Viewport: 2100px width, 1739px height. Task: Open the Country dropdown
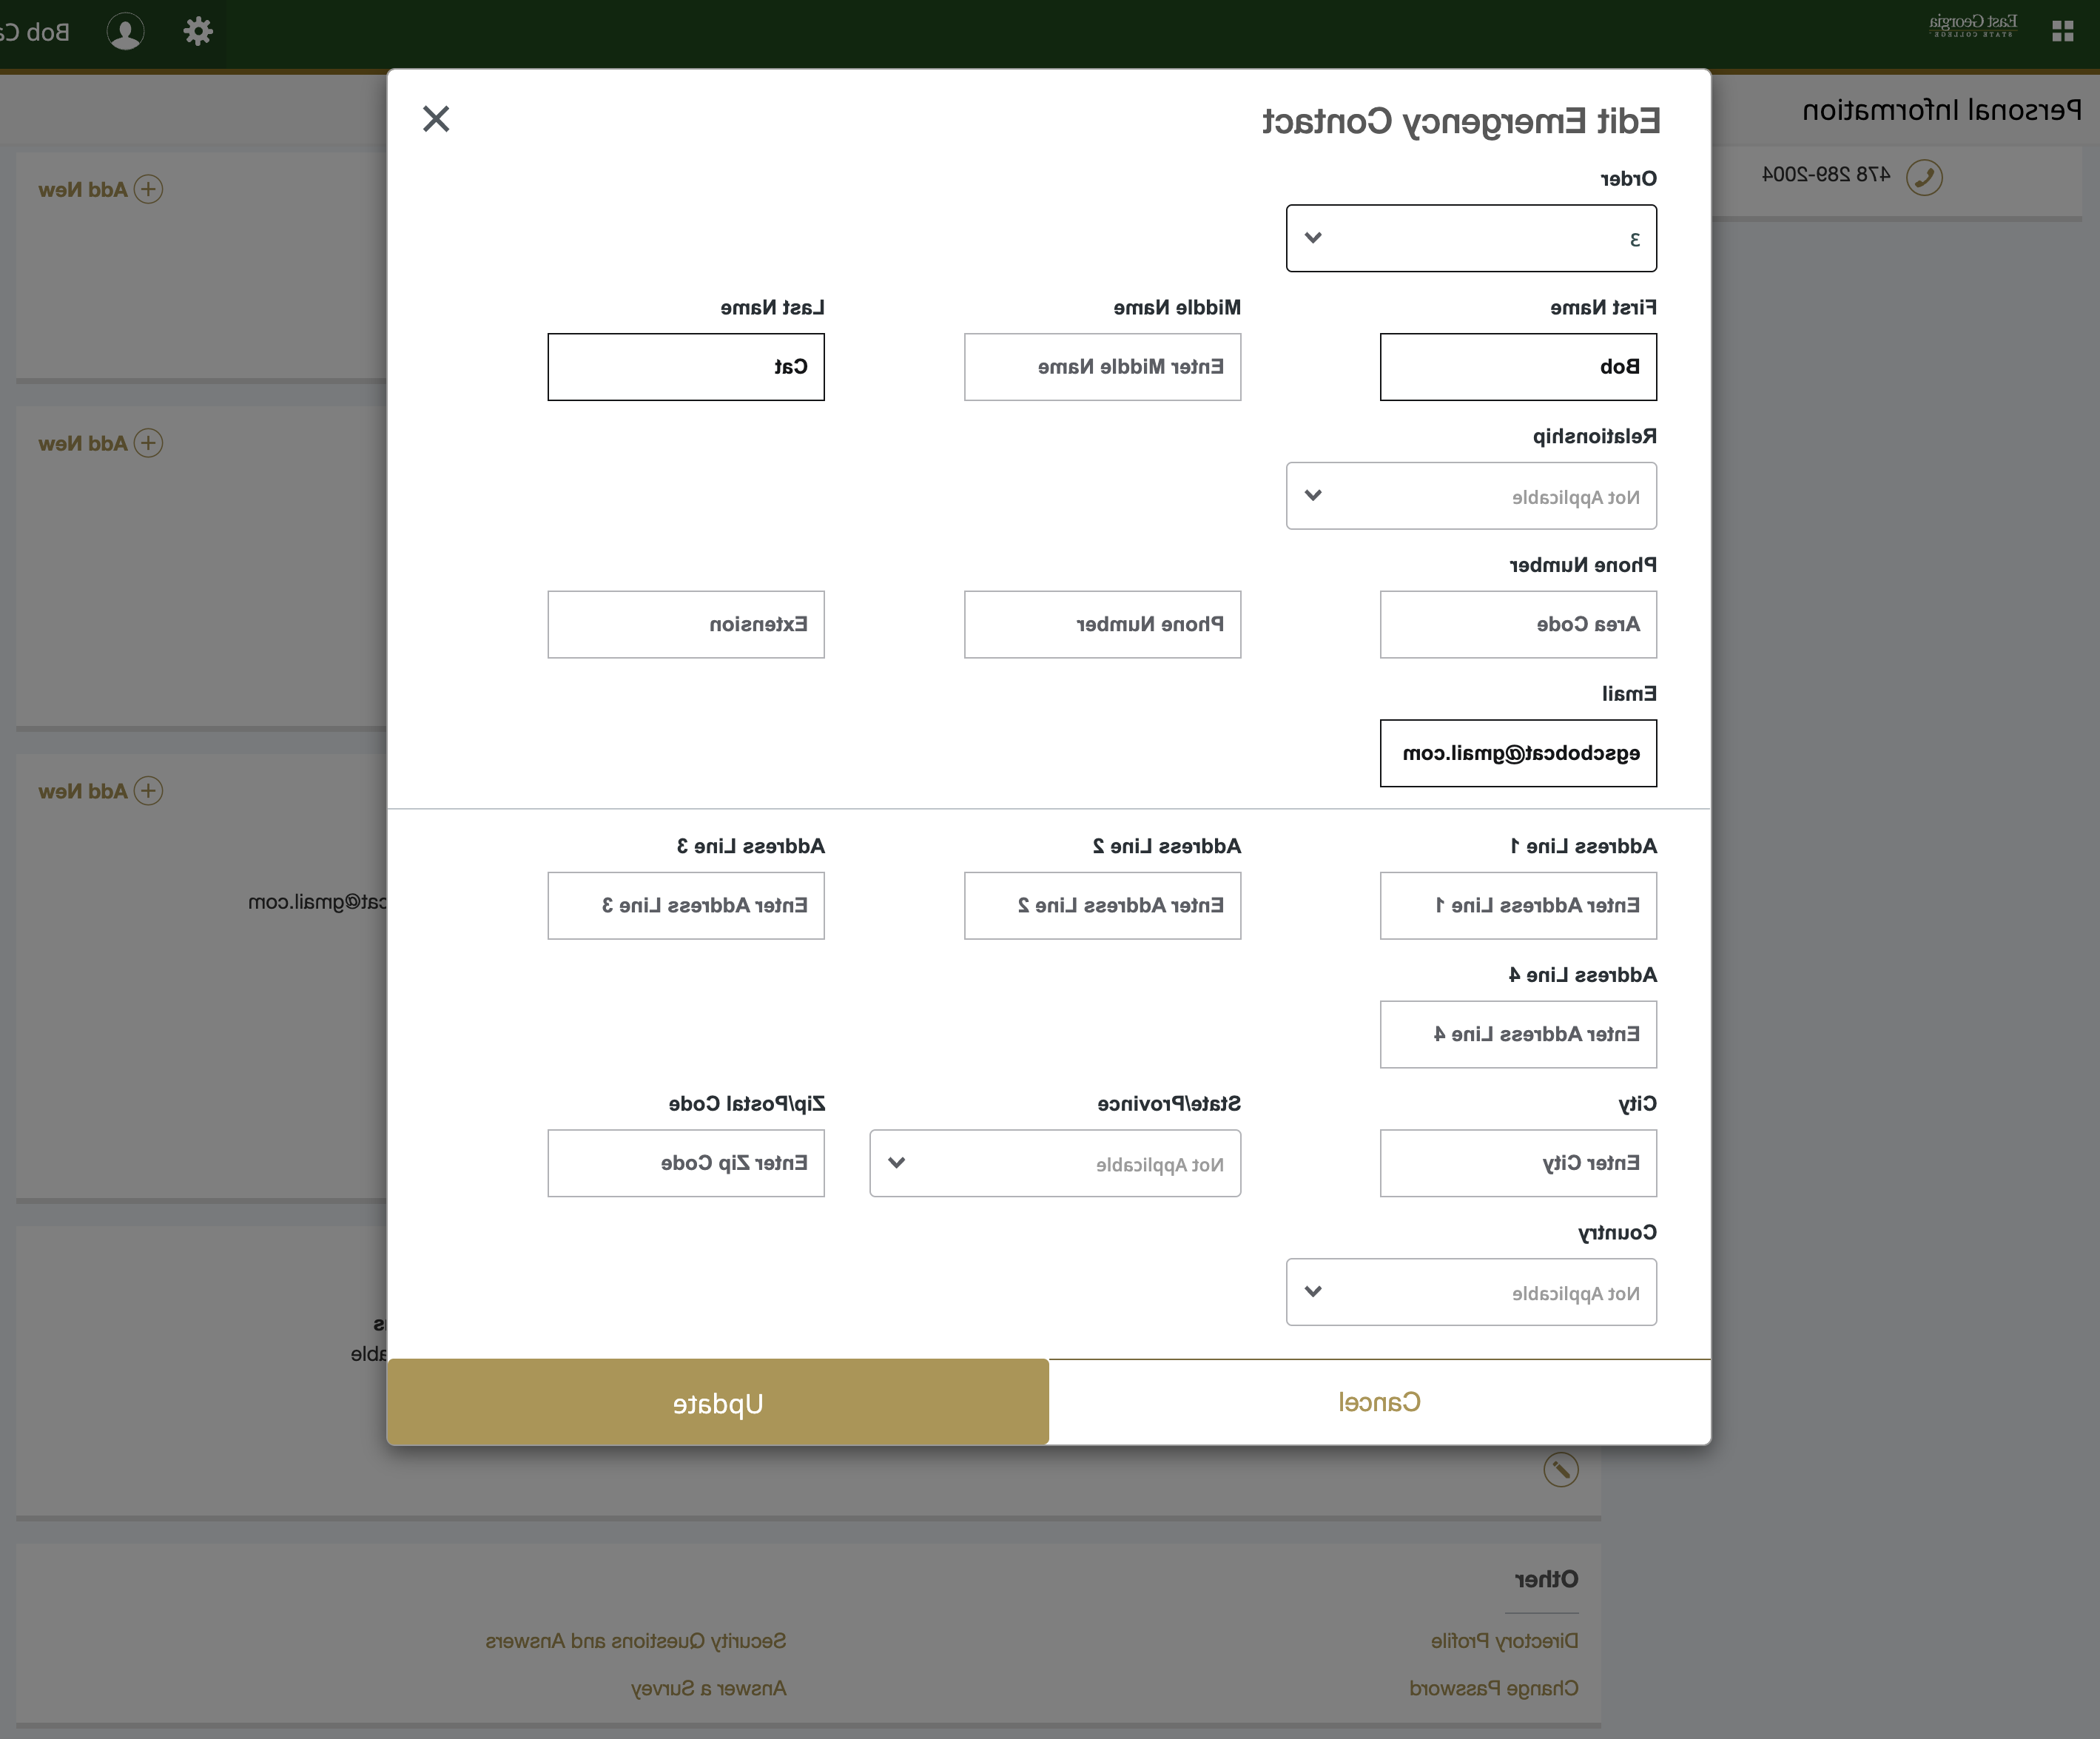pos(1471,1292)
